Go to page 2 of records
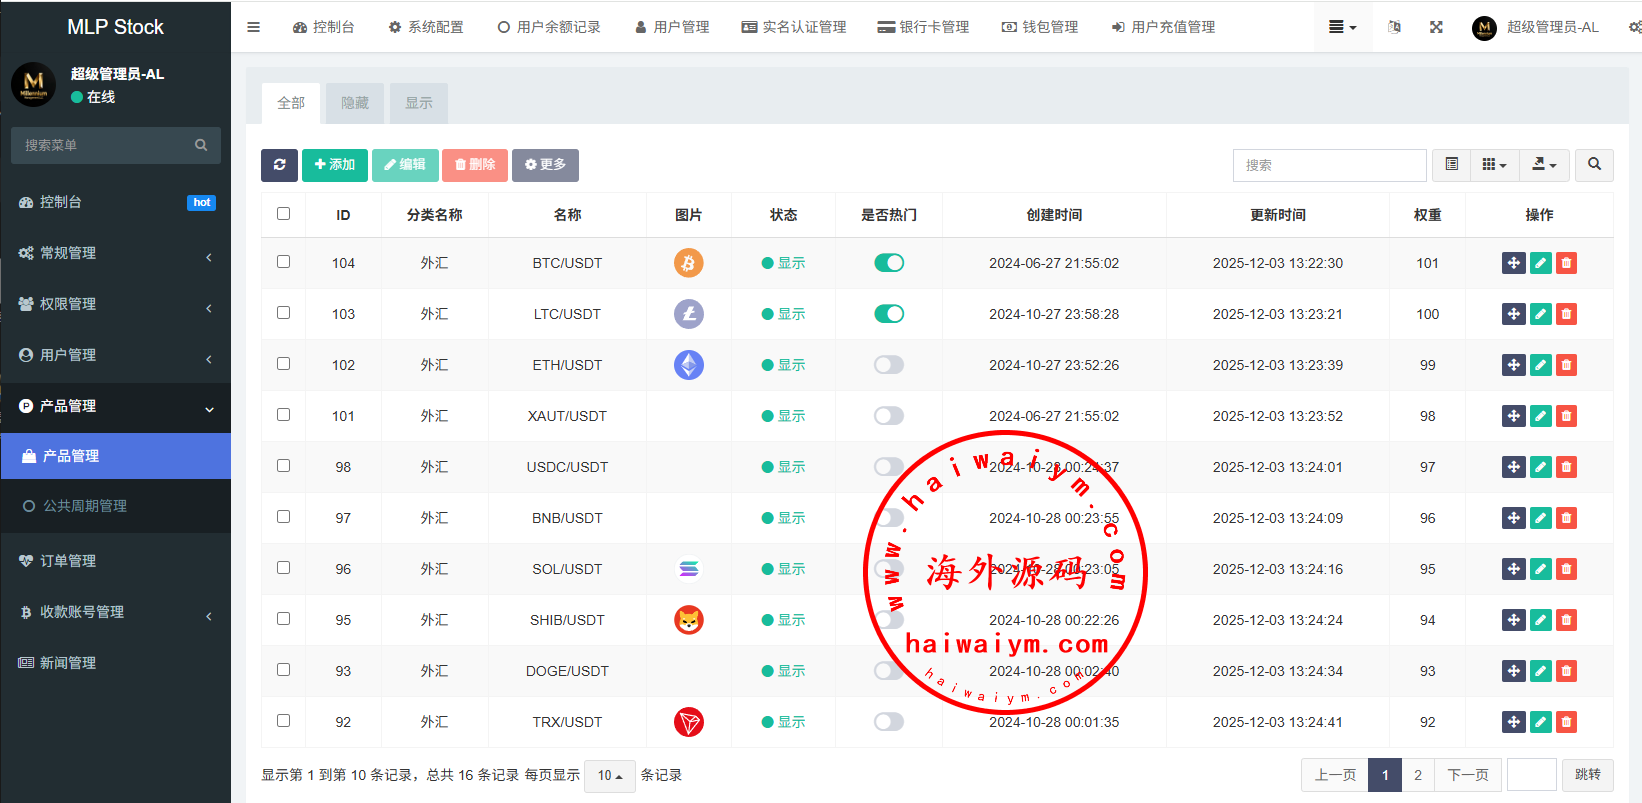Viewport: 1642px width, 803px height. 1417,775
